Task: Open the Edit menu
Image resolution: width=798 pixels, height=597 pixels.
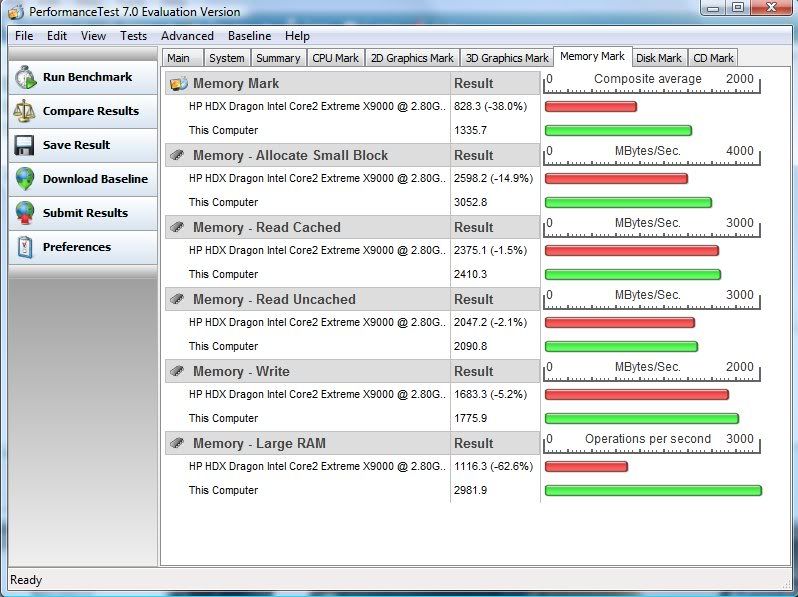Action: click(57, 36)
